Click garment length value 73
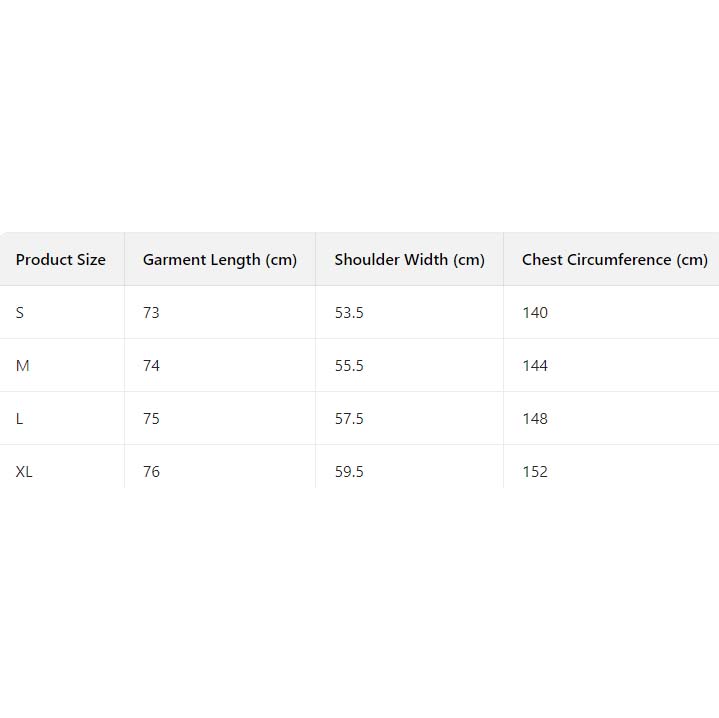This screenshot has height=718, width=719. point(151,313)
